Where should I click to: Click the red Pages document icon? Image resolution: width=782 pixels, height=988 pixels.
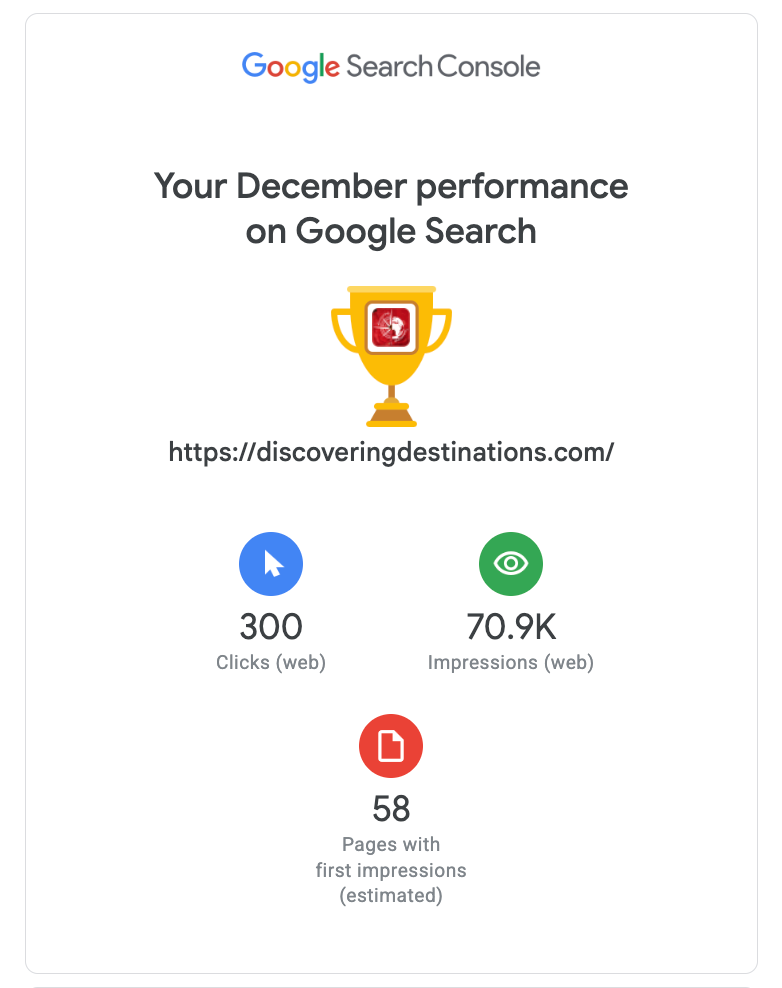[391, 746]
